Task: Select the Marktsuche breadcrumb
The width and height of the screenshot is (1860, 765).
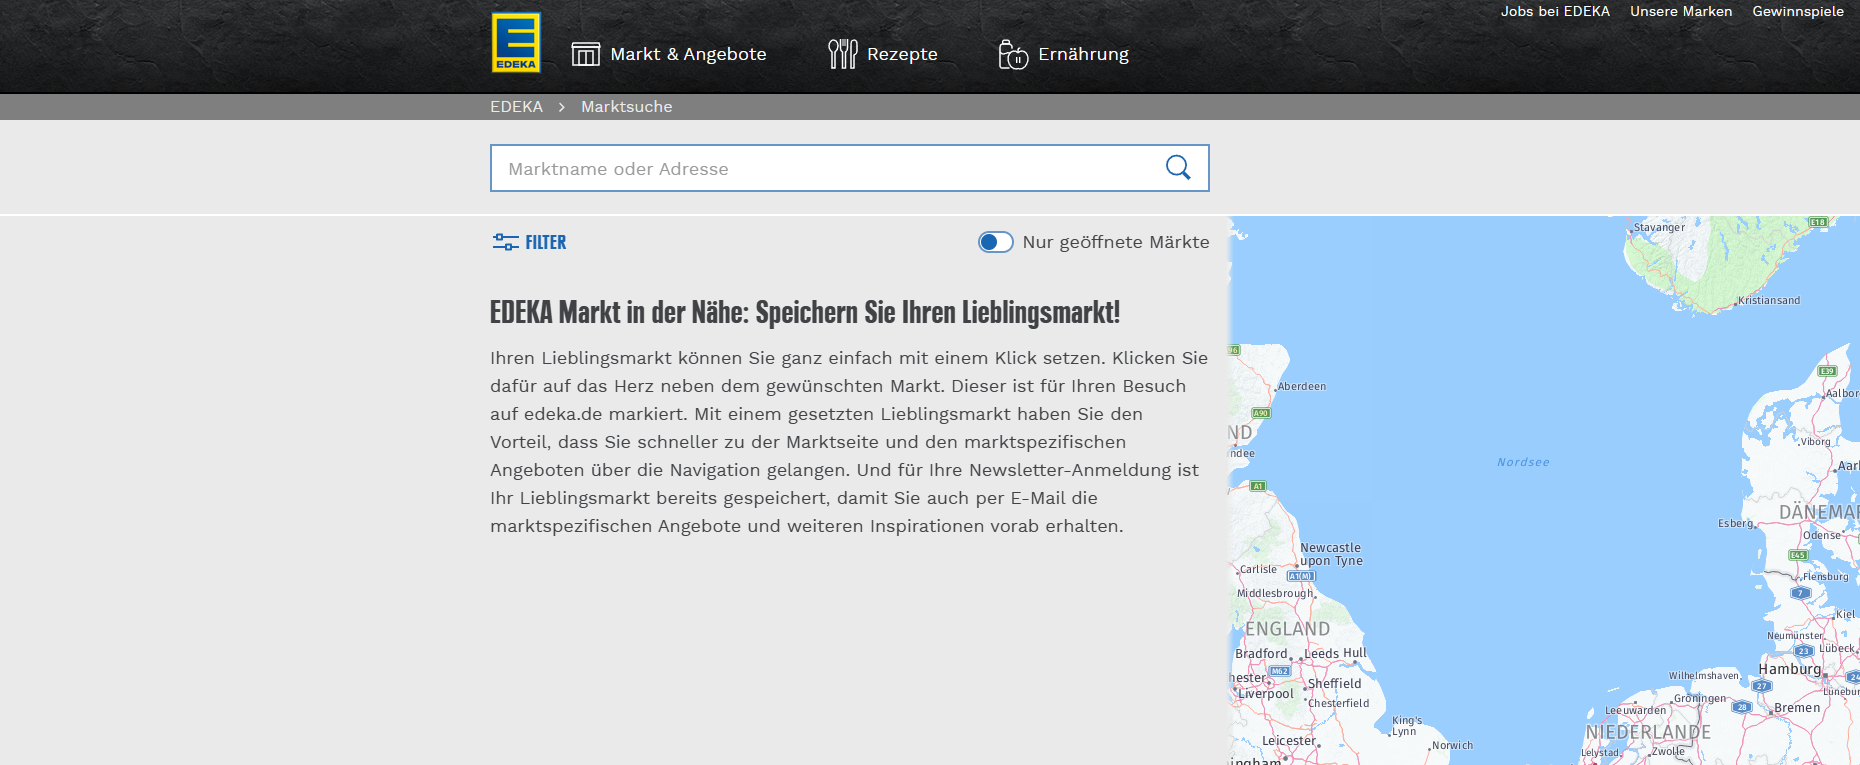Action: [x=627, y=107]
